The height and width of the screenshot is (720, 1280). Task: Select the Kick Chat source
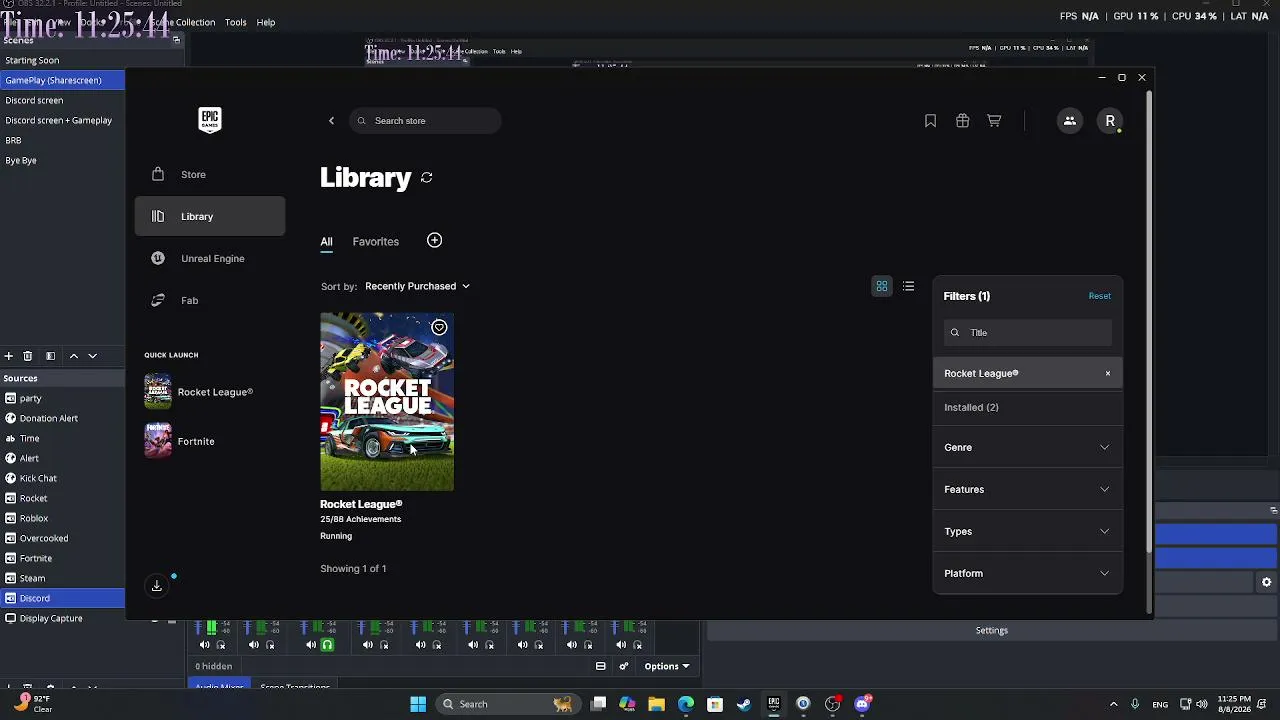63,479
